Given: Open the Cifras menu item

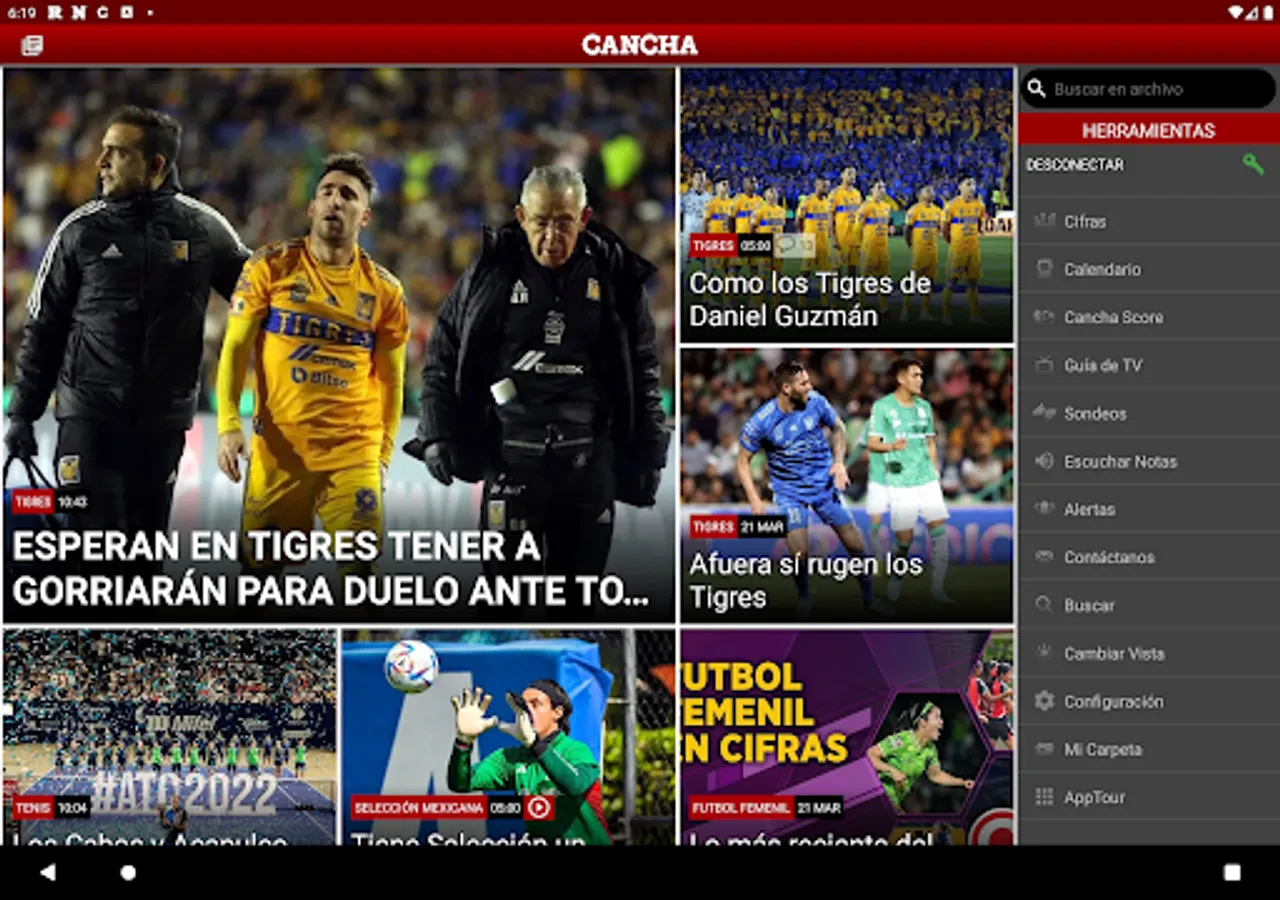Looking at the screenshot, I should coord(1149,221).
